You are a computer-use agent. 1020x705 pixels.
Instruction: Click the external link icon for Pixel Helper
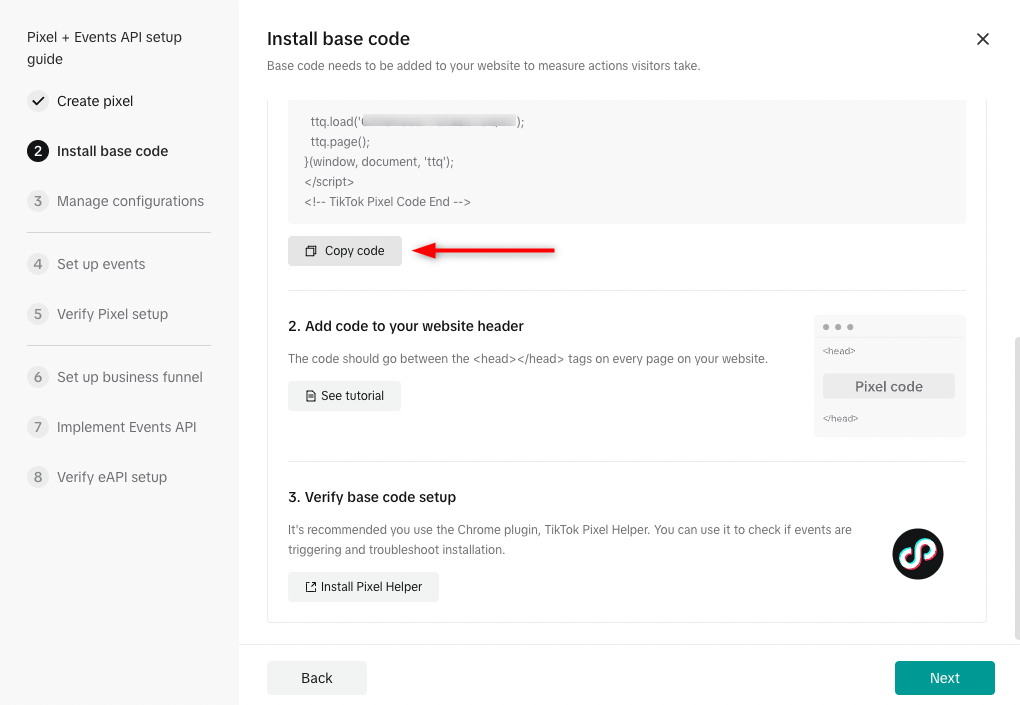311,587
